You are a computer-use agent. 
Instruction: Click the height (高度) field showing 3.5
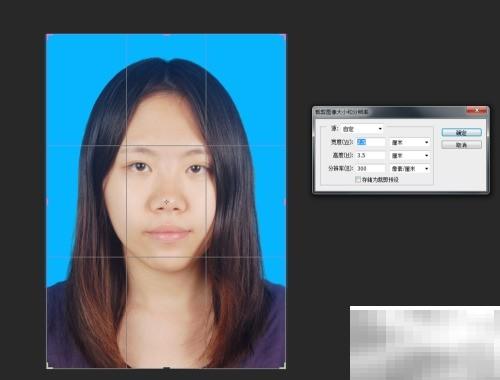pyautogui.click(x=371, y=155)
